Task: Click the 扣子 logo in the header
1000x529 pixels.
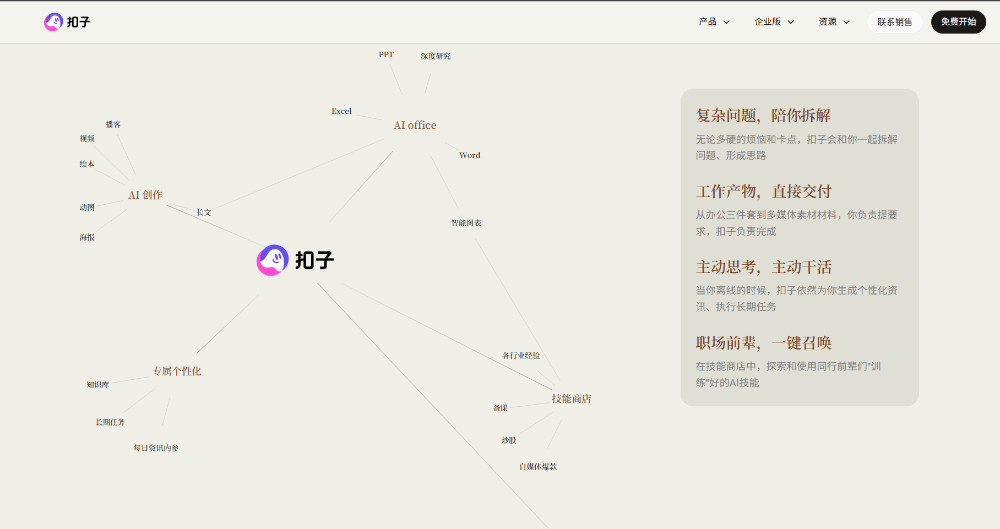Action: (x=67, y=22)
